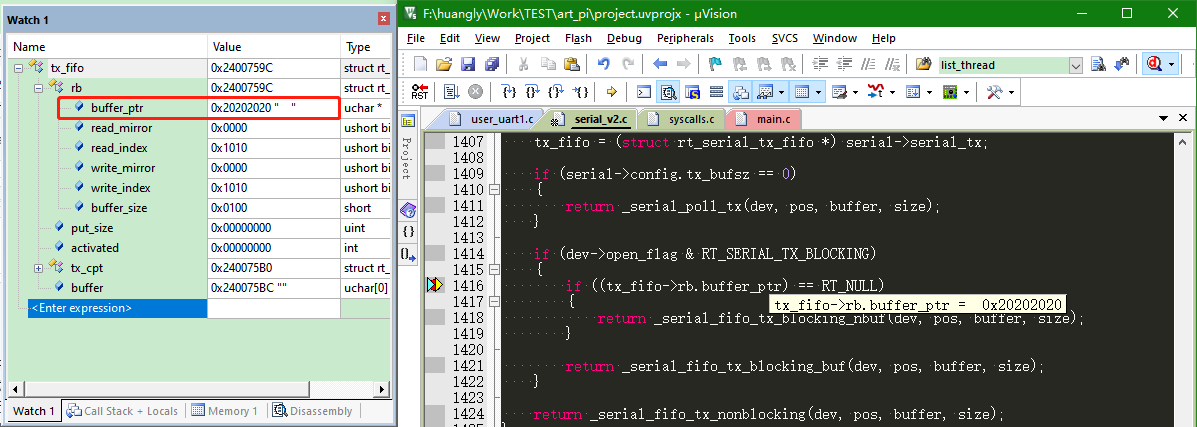The height and width of the screenshot is (427, 1197).
Task: Click the Find icon next to list_thread
Action: 1099,65
